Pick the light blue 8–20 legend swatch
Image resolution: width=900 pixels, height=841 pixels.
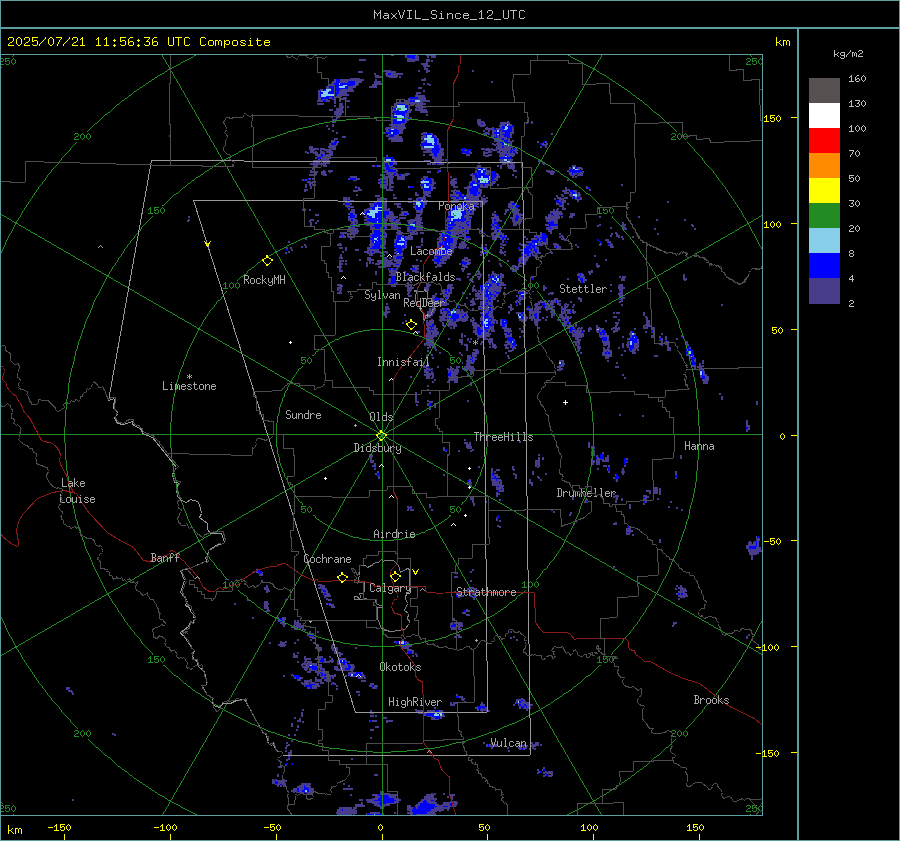tap(824, 241)
